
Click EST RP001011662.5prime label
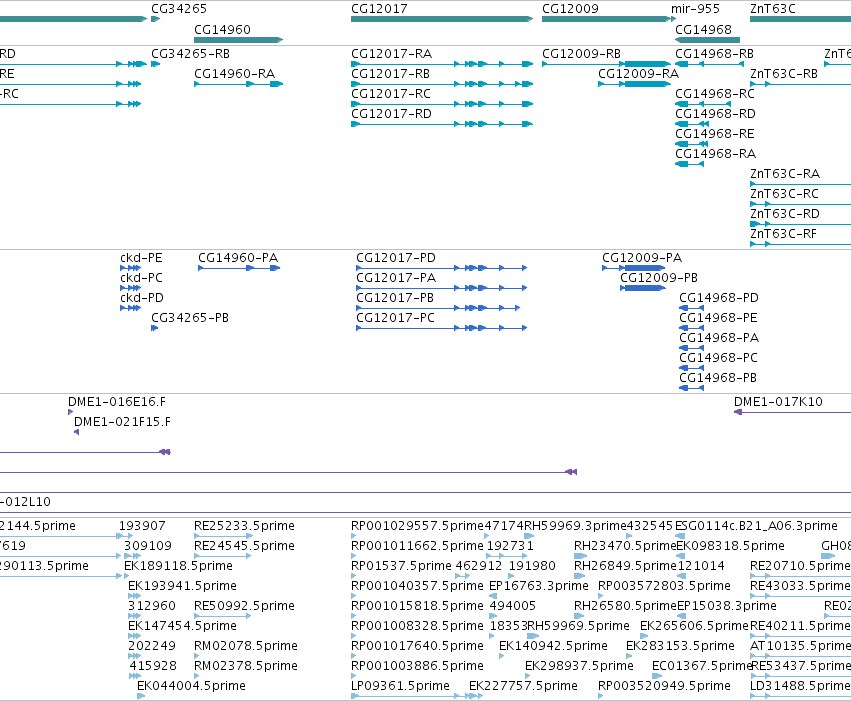(417, 546)
